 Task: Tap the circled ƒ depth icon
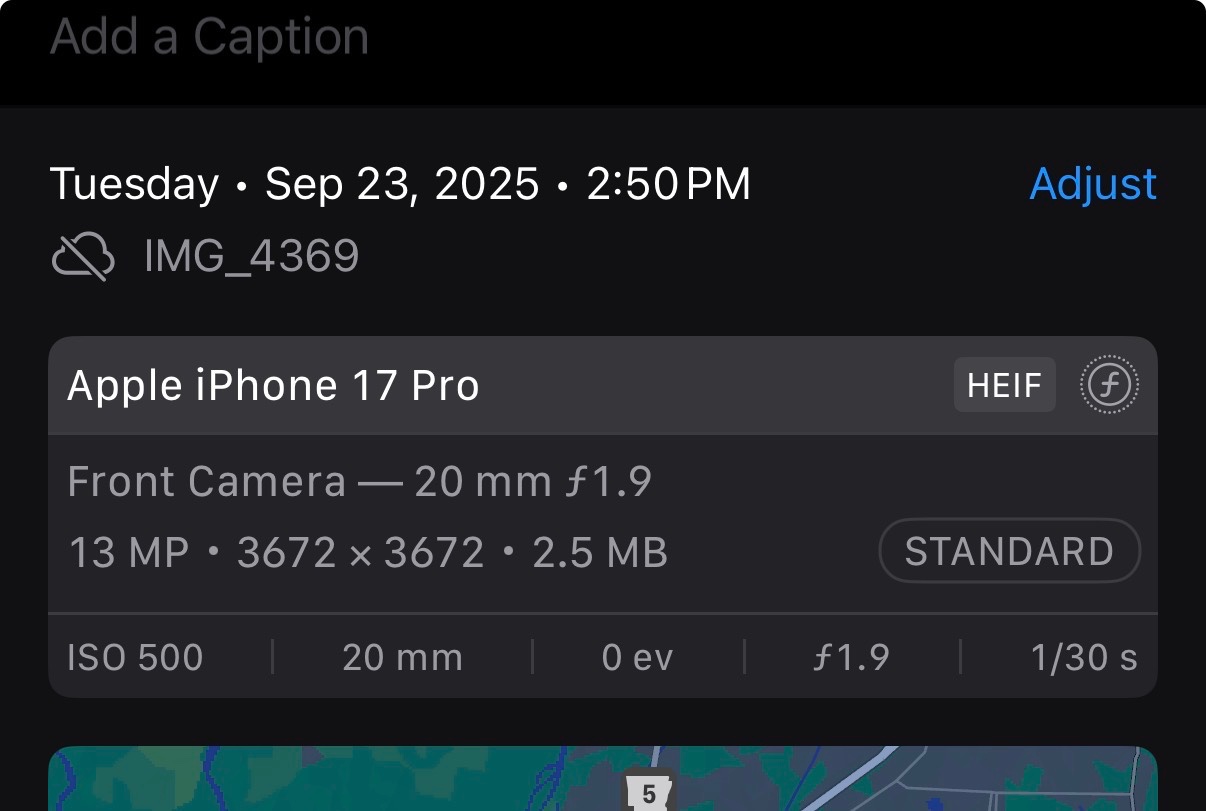pos(1109,386)
